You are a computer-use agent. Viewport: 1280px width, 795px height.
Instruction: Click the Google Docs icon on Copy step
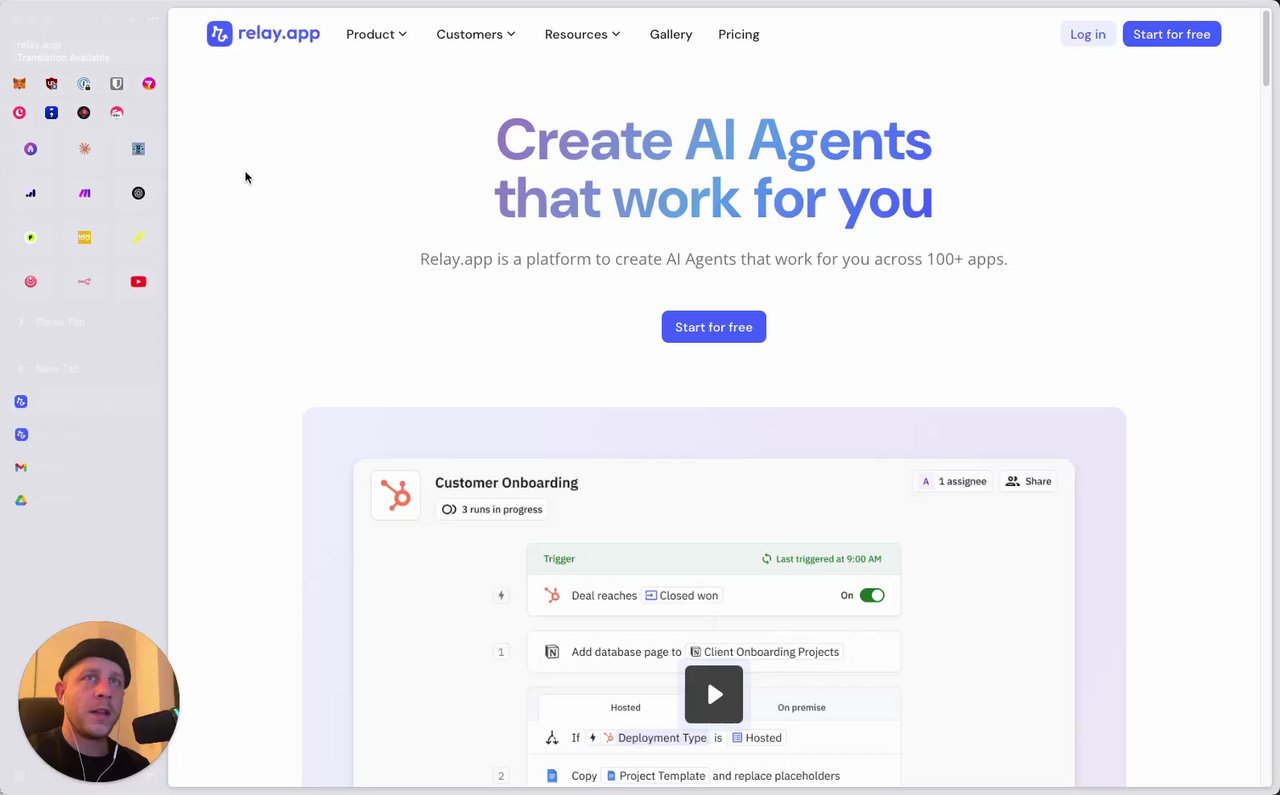[552, 776]
